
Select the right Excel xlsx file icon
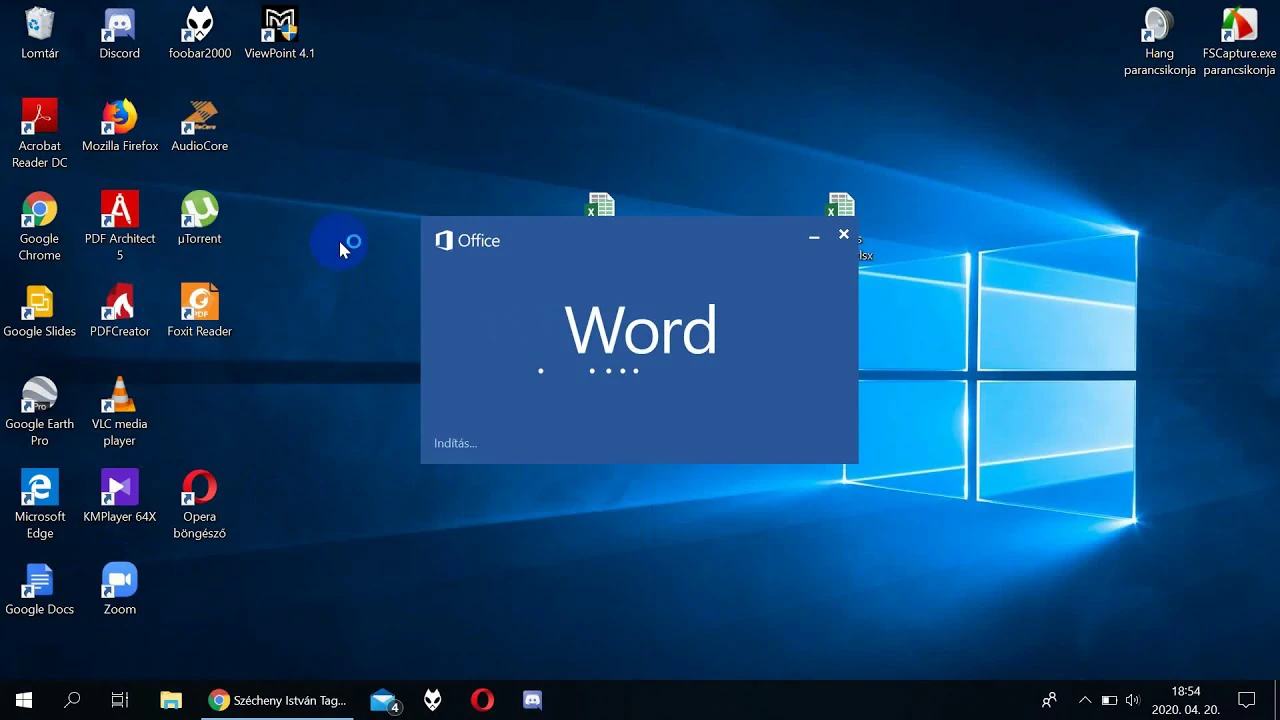(x=841, y=205)
